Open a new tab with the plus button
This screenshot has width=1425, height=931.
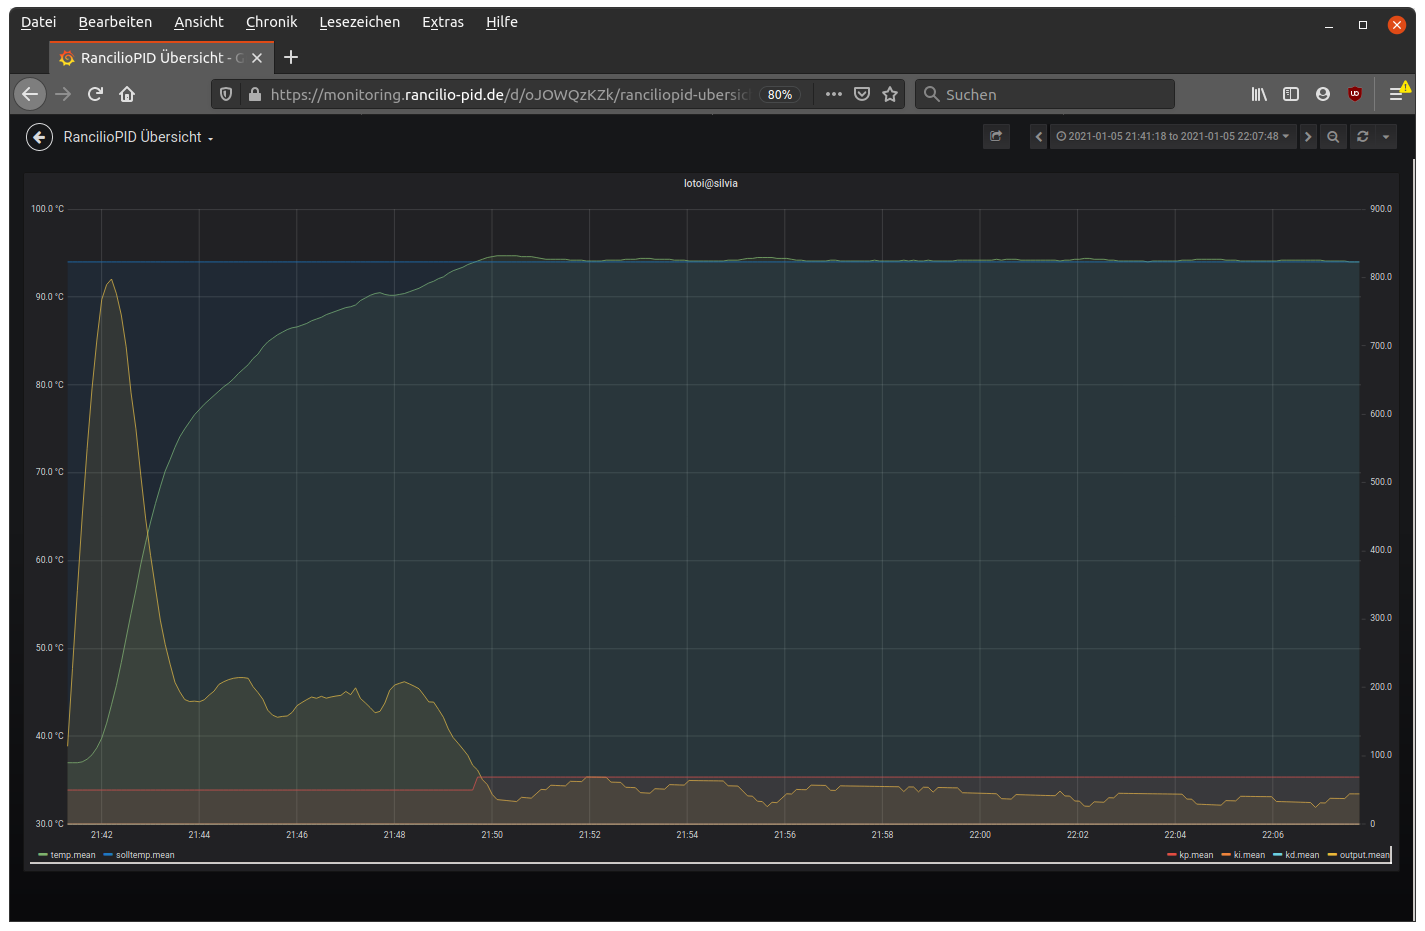(x=291, y=57)
